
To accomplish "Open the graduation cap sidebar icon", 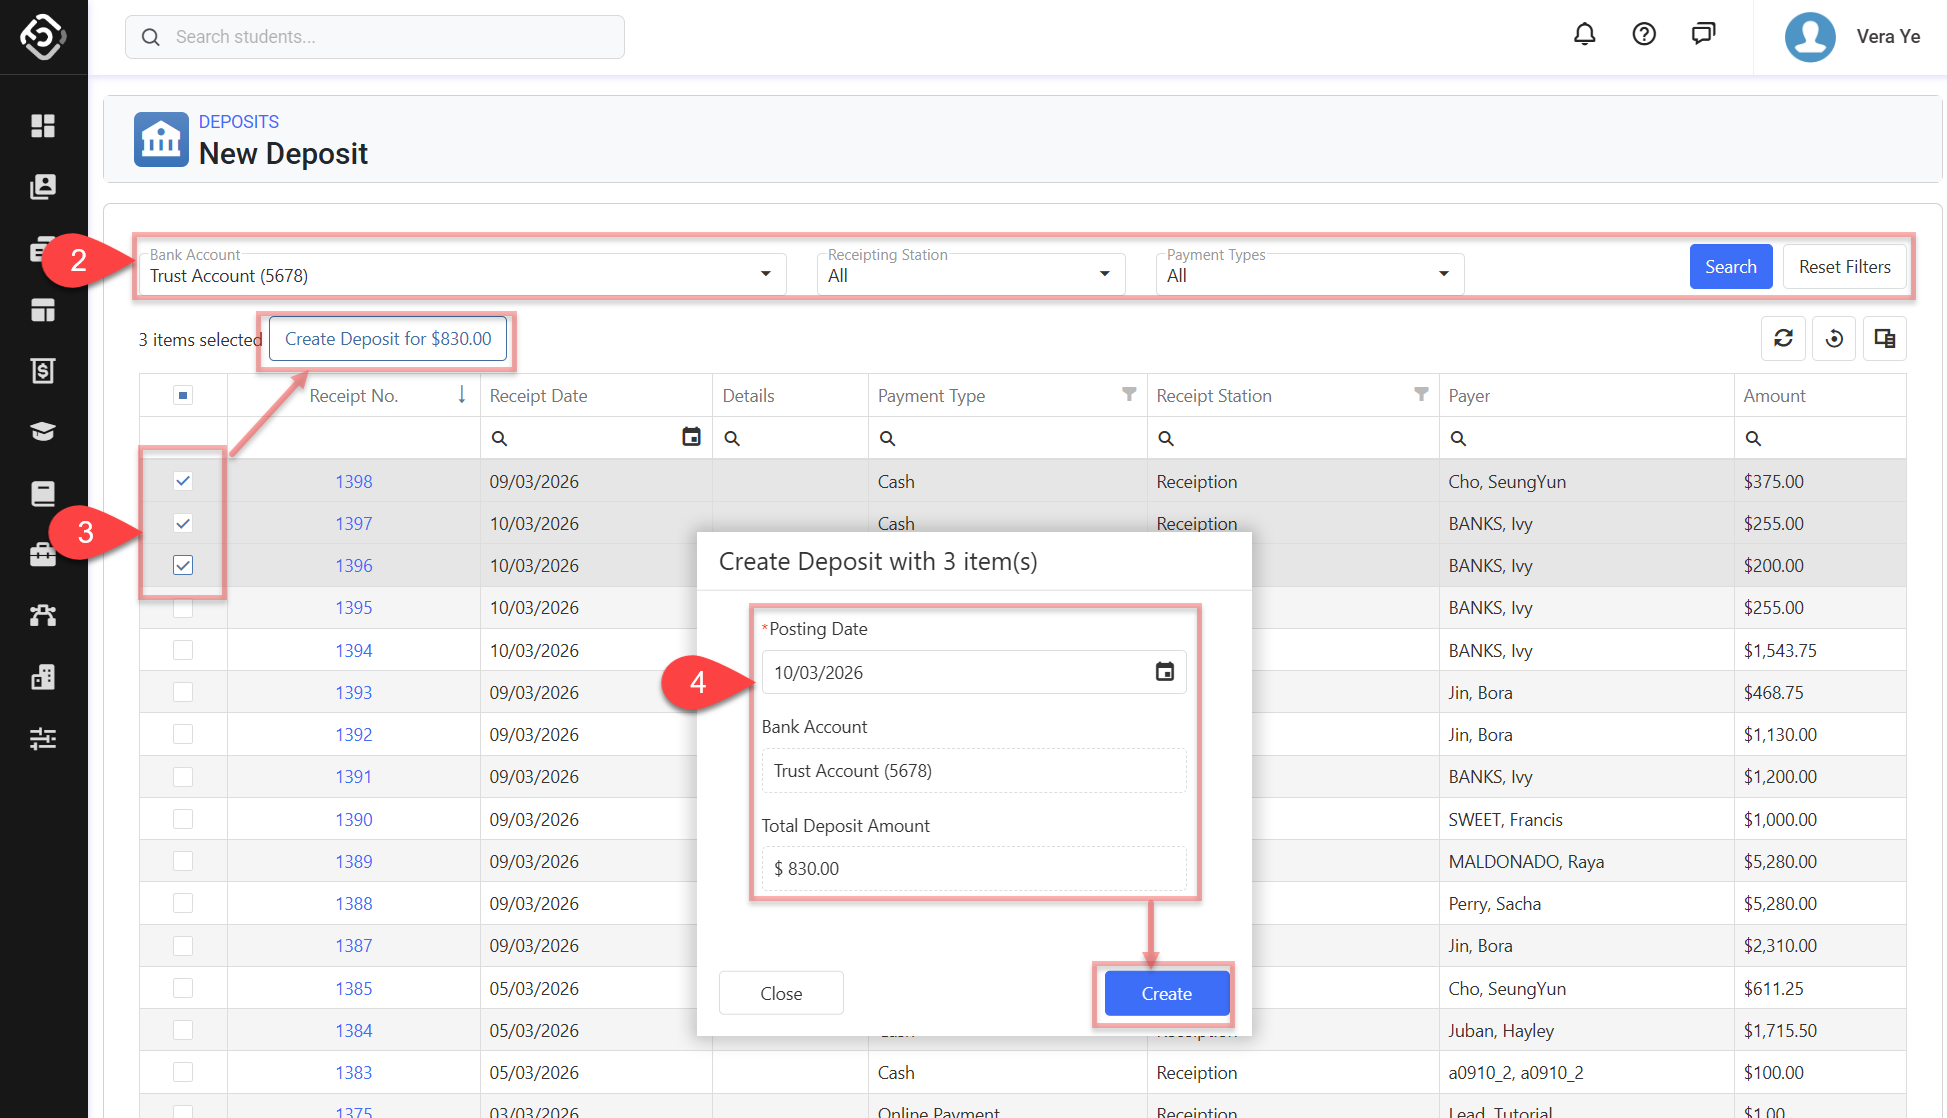I will coord(43,431).
